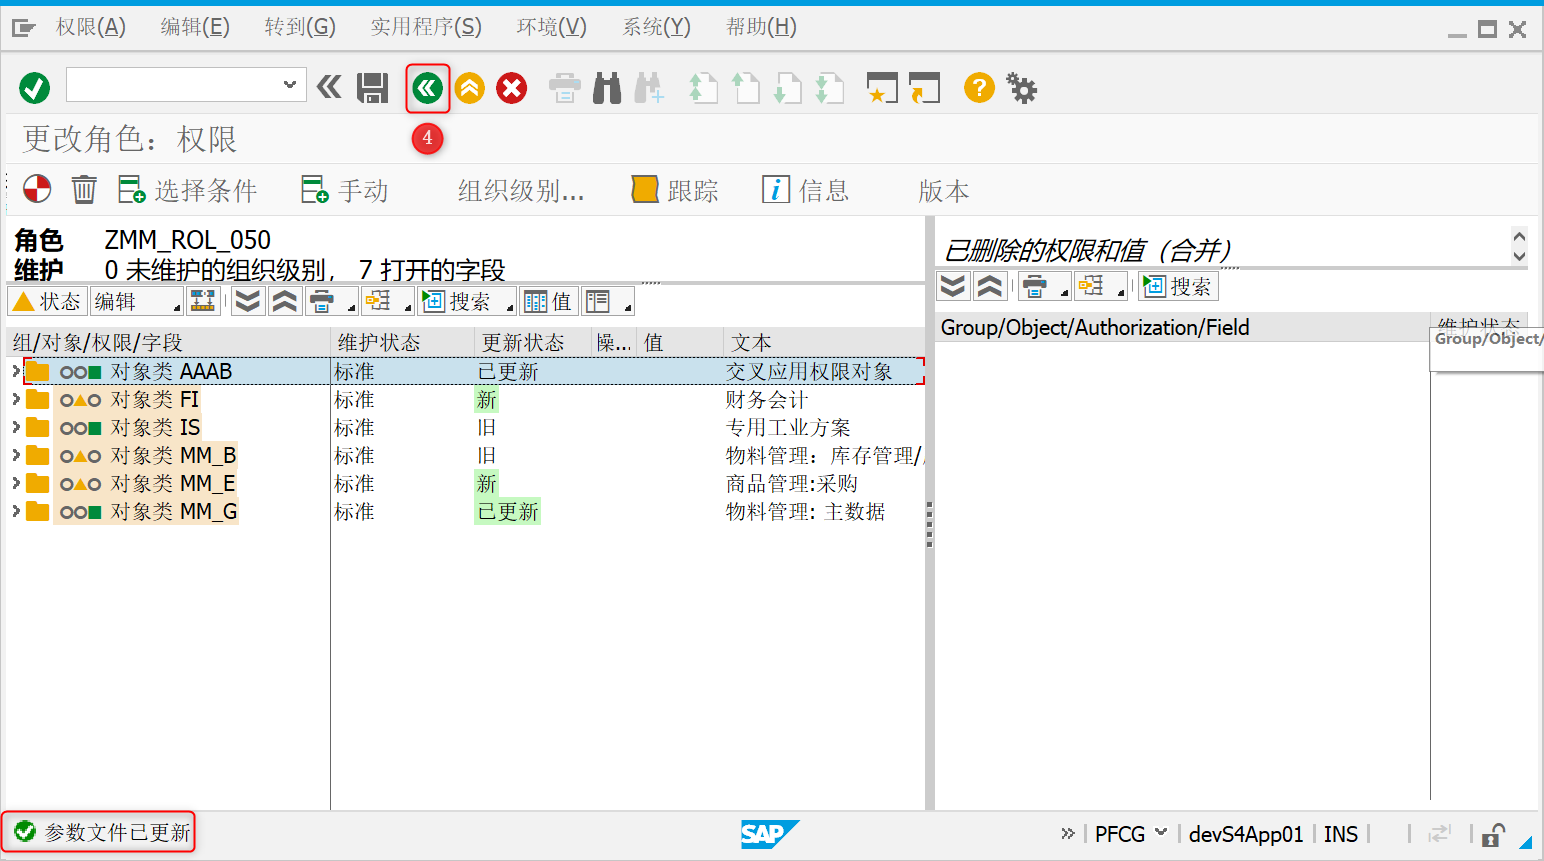Open the 环境(V) menu
The image size is (1544, 861).
point(551,26)
